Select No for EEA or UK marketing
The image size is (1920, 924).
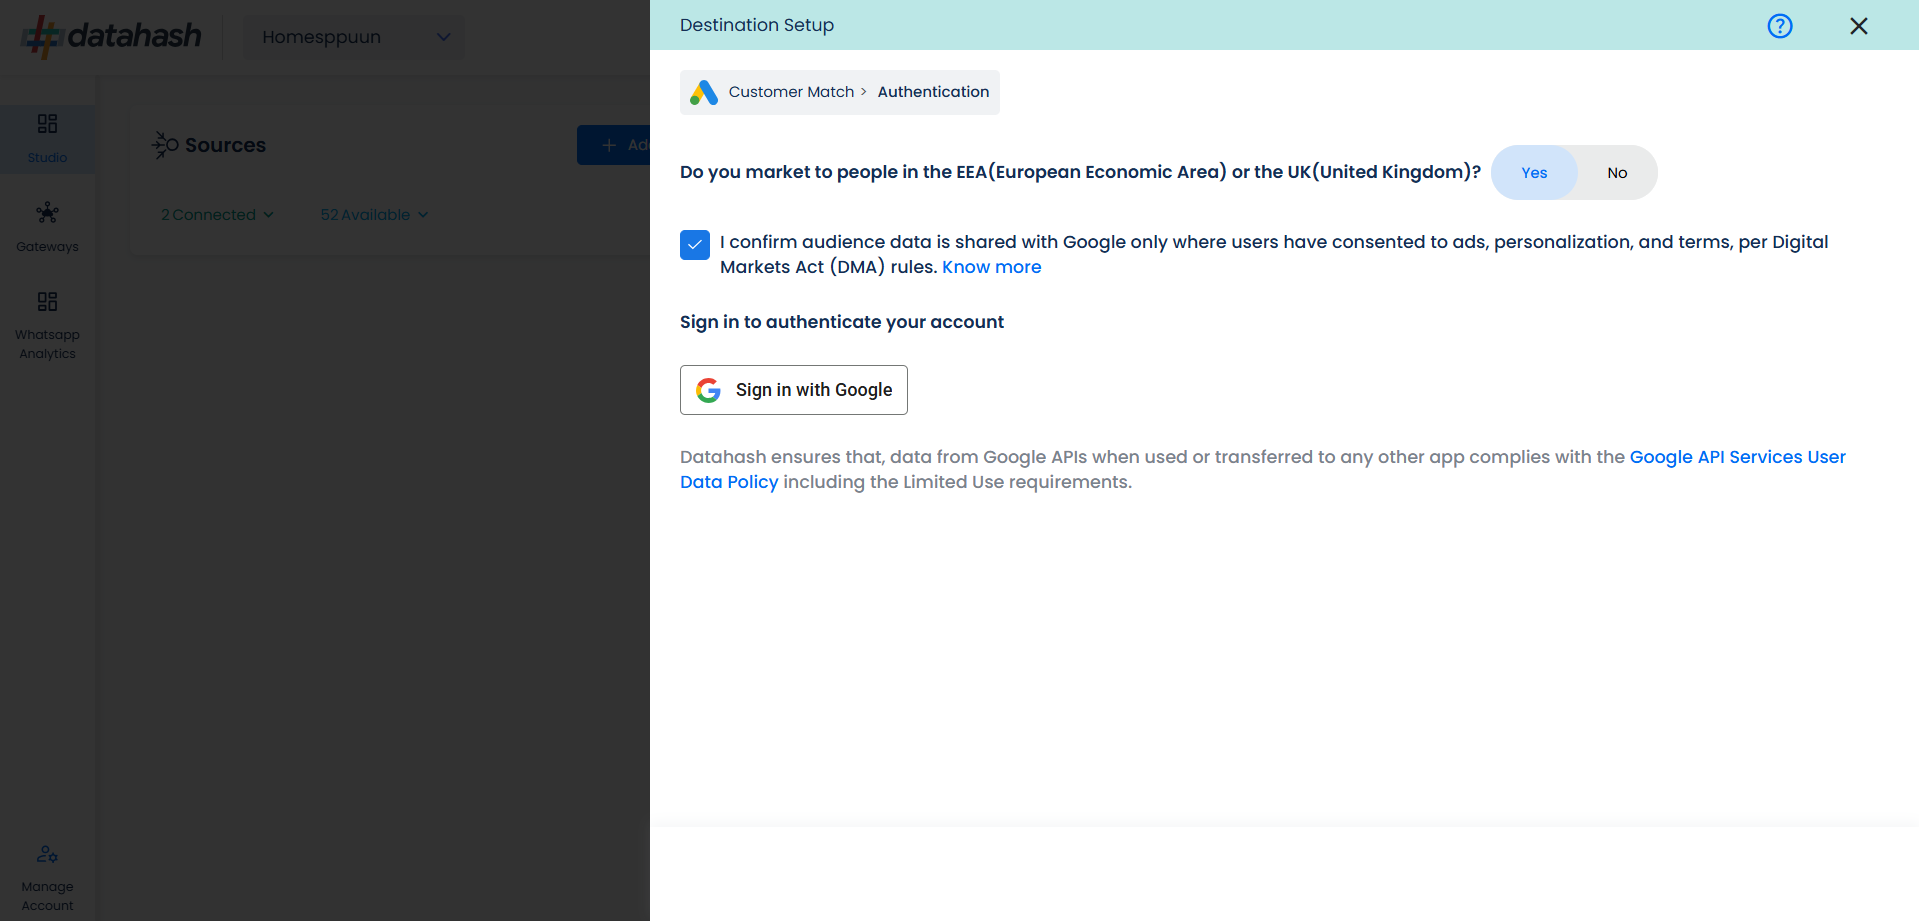[1617, 173]
